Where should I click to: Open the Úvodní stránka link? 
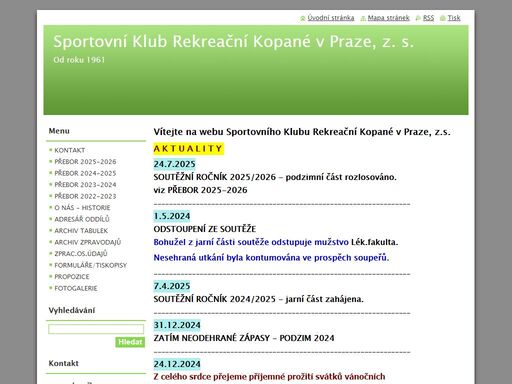(x=331, y=18)
